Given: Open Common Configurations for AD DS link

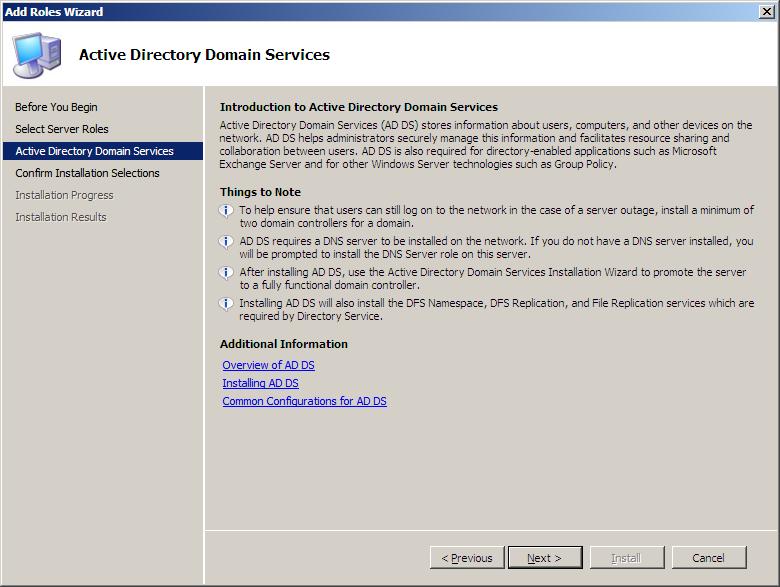Looking at the screenshot, I should pos(304,401).
